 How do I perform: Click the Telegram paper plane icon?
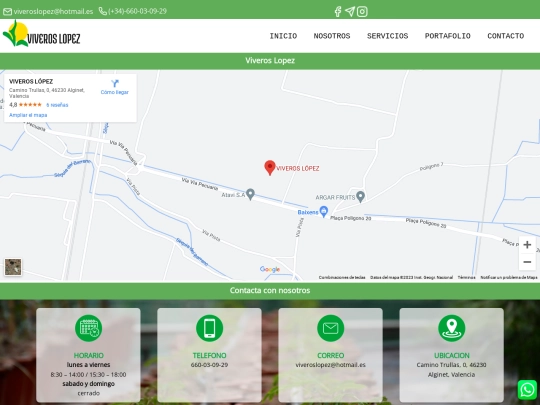[350, 11]
